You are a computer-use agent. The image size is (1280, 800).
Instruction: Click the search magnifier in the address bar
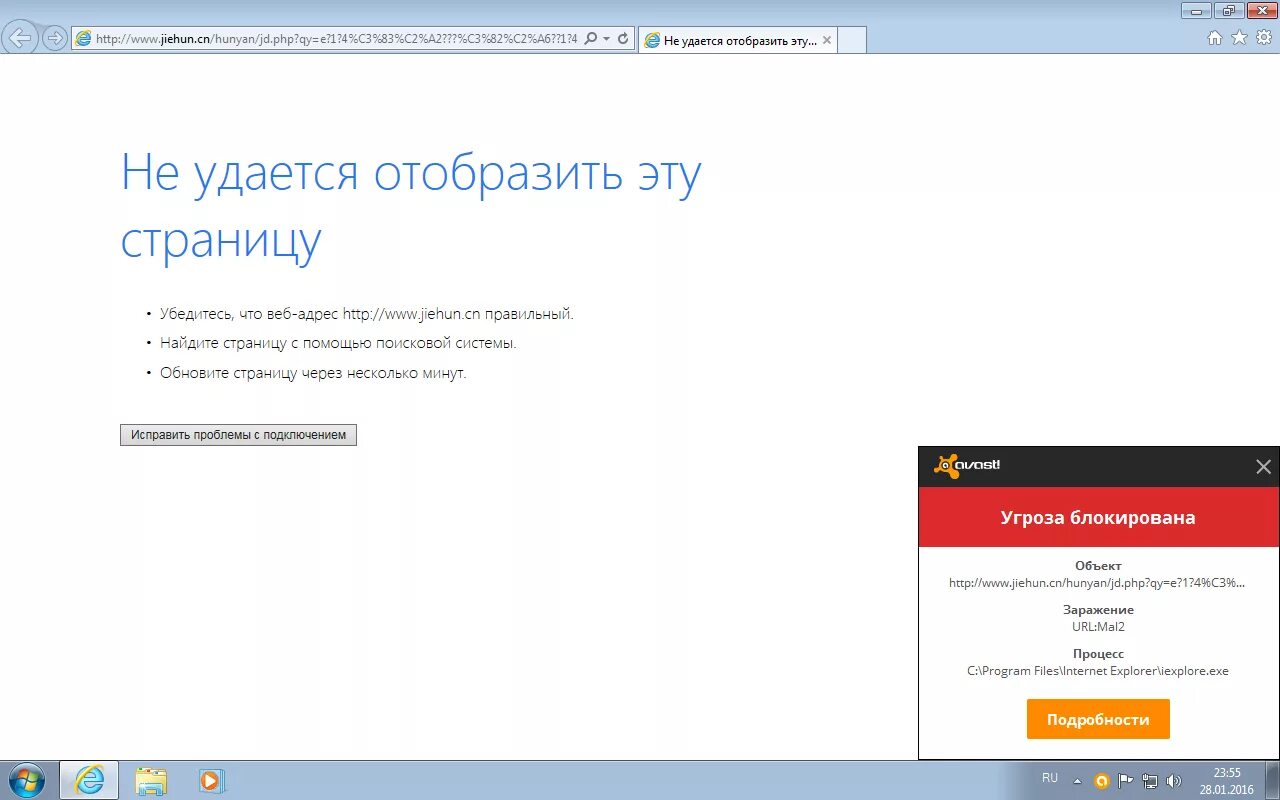590,39
